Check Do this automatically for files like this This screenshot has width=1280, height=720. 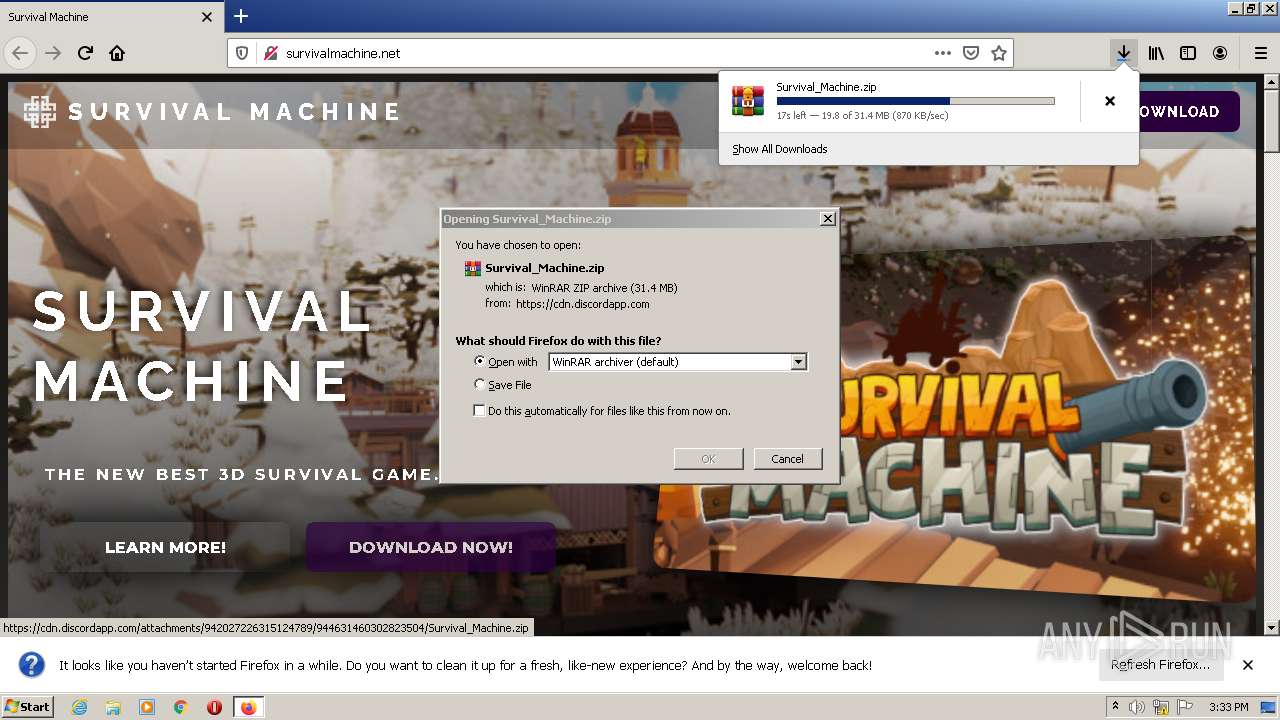click(x=480, y=411)
